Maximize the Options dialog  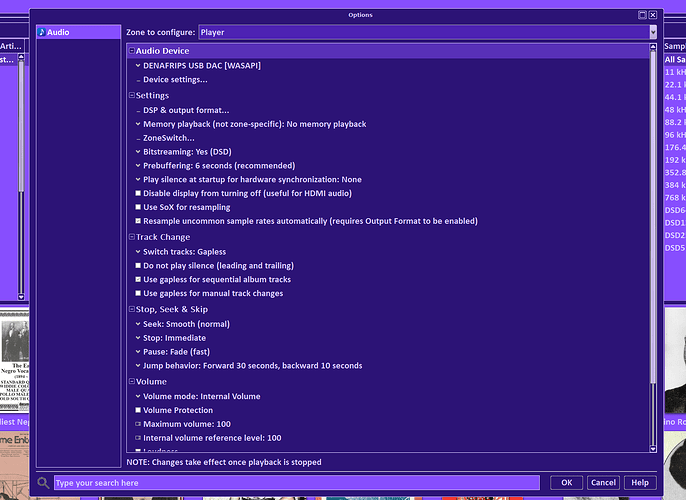point(642,15)
